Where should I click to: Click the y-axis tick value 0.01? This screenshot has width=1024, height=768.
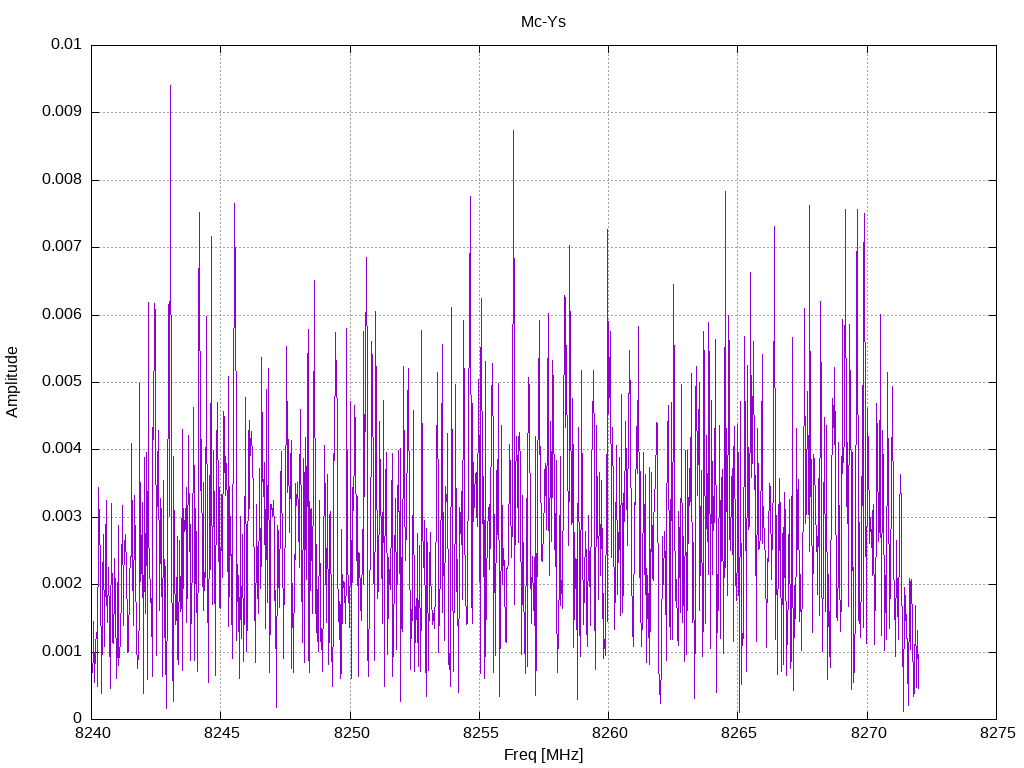66,44
